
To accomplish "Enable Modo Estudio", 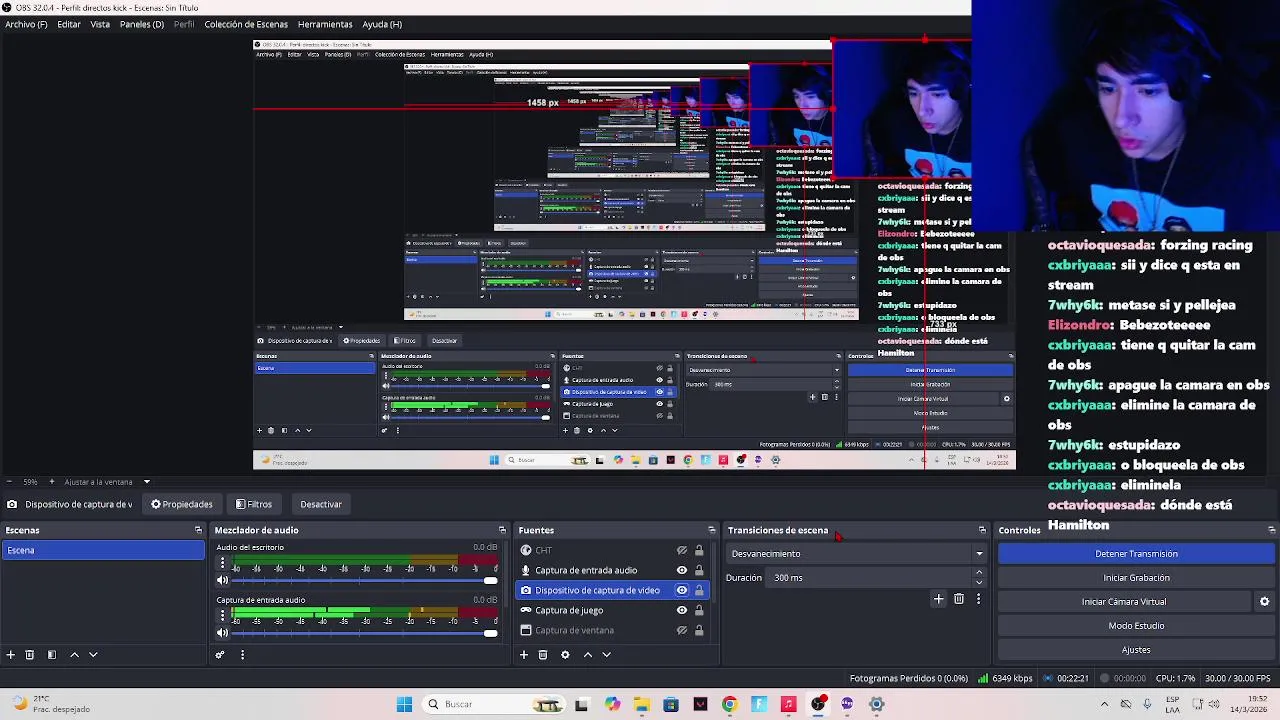I will tap(1136, 626).
